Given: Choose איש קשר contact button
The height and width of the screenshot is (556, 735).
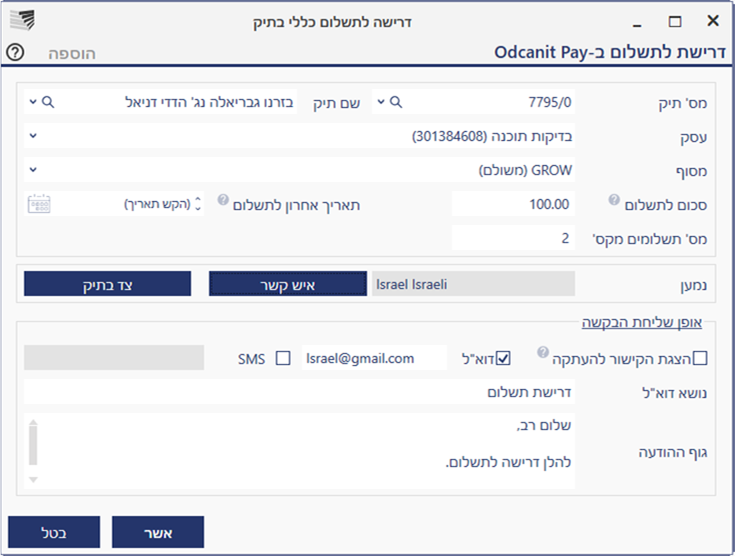Looking at the screenshot, I should pos(288,284).
